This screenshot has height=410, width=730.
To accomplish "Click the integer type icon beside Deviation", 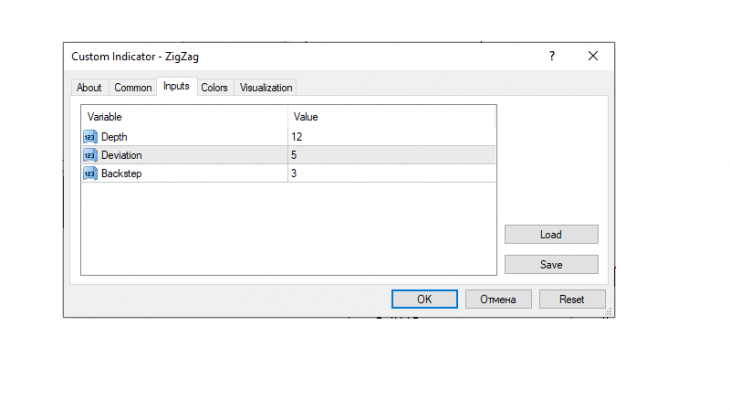I will (x=90, y=155).
